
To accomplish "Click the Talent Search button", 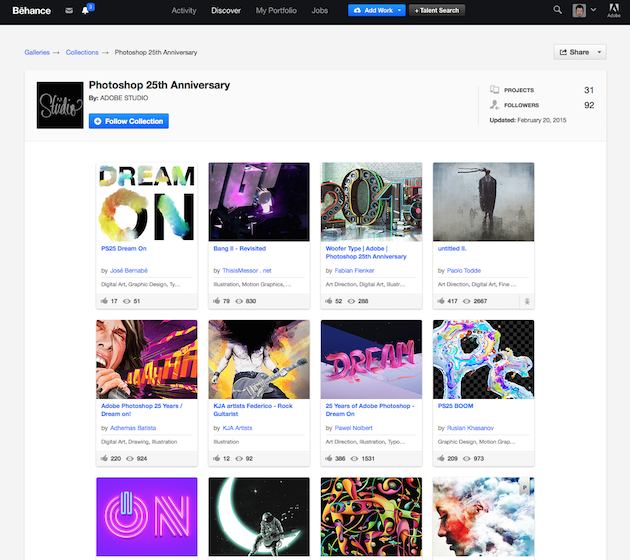I will click(437, 10).
